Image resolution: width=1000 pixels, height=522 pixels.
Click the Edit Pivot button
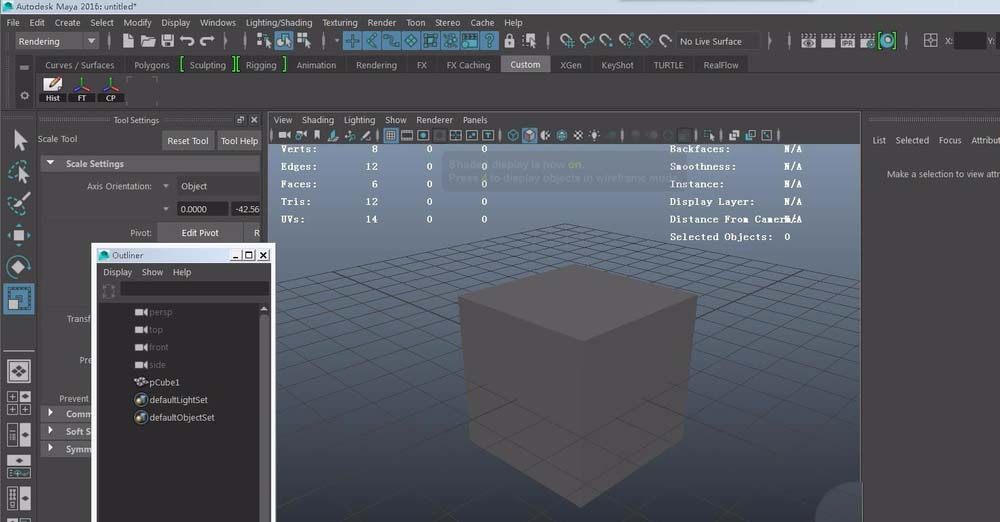200,233
